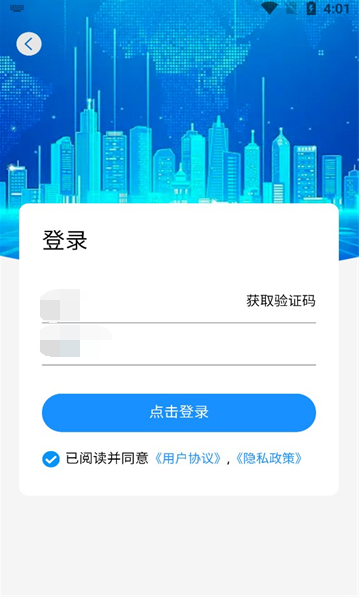Open the 《隐私政策》 link
Image resolution: width=362 pixels, height=601 pixels.
[268, 458]
